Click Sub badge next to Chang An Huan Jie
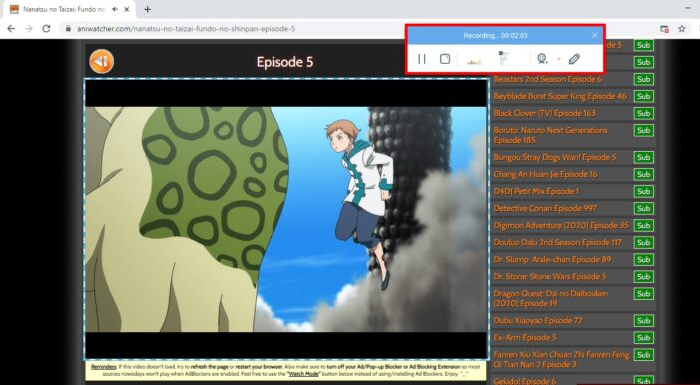700x385 pixels. pyautogui.click(x=643, y=174)
